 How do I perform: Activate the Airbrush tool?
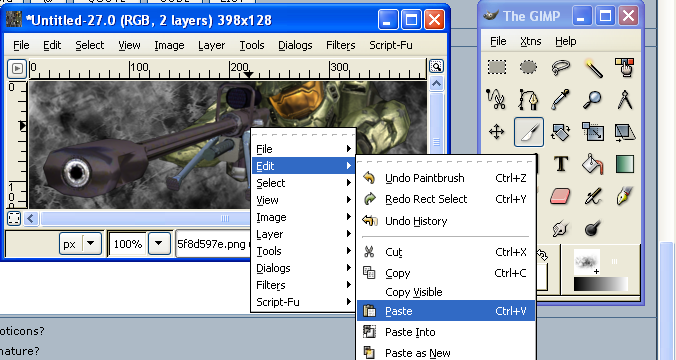coord(593,197)
